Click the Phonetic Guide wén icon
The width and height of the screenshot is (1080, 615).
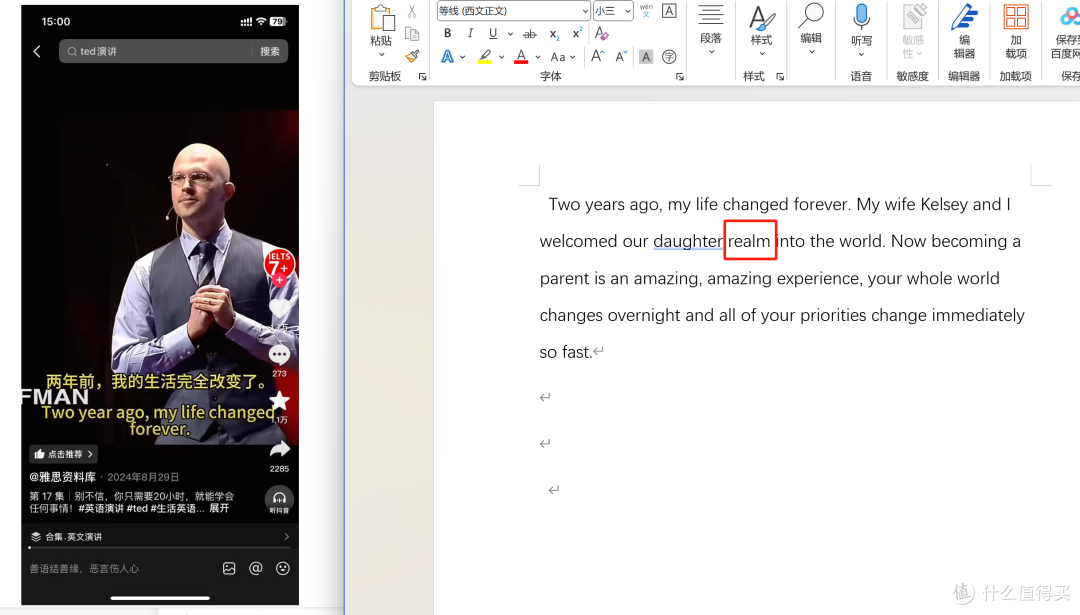(x=645, y=10)
